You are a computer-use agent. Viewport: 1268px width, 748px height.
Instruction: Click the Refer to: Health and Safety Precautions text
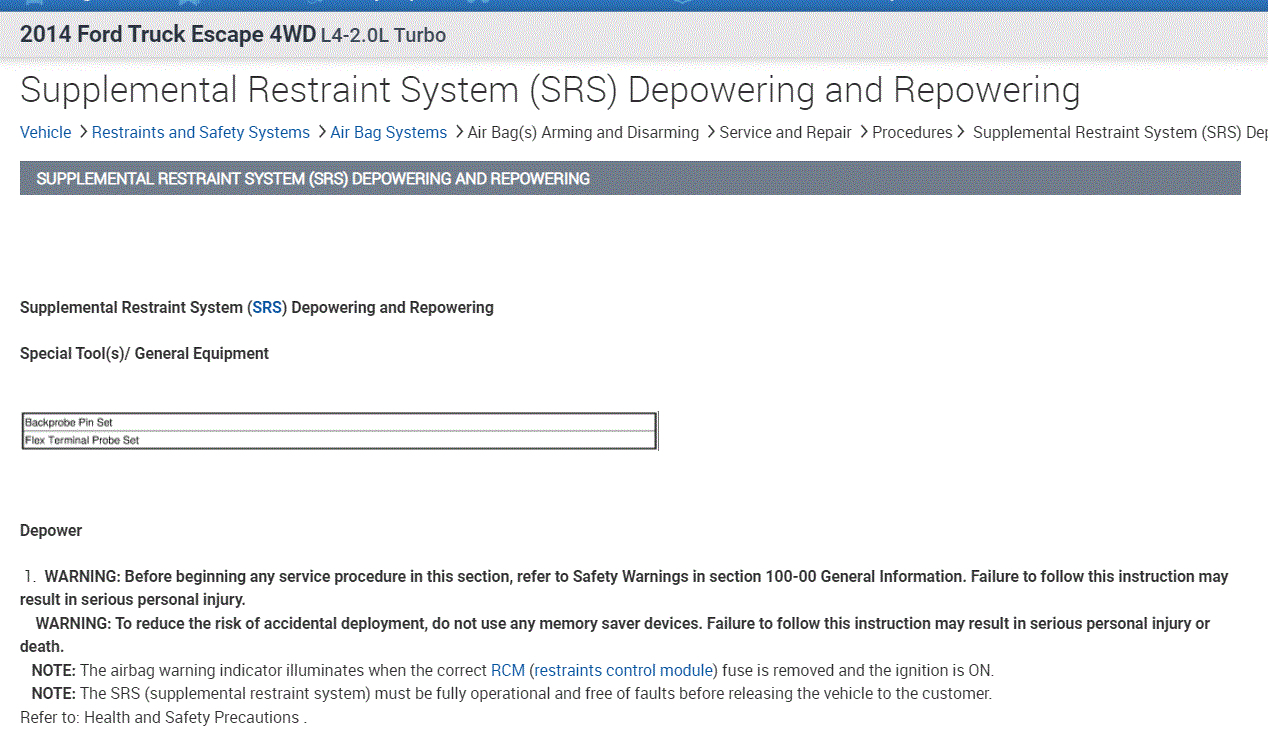click(x=163, y=717)
